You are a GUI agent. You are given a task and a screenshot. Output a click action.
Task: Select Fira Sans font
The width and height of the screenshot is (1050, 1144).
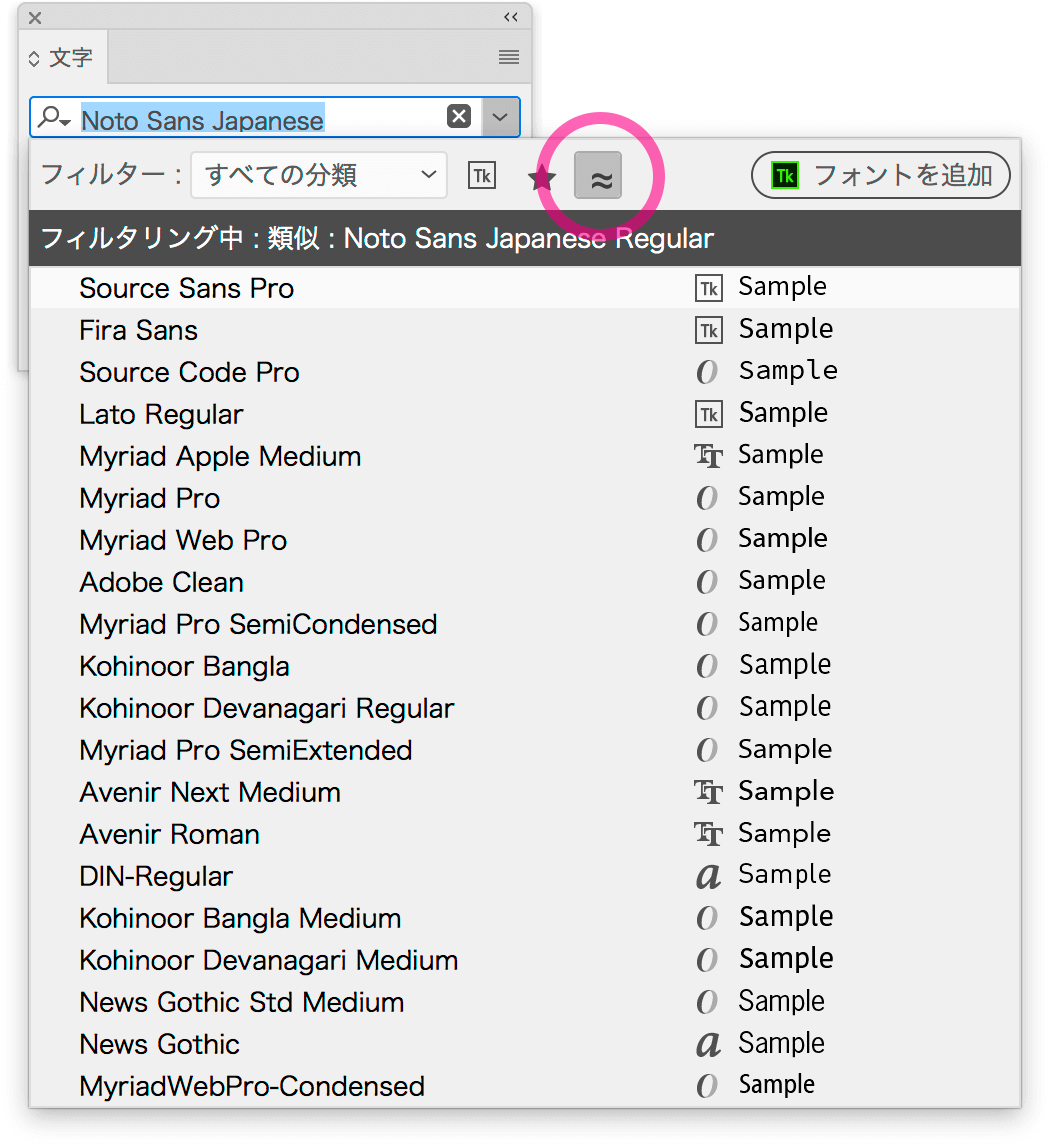click(525, 330)
